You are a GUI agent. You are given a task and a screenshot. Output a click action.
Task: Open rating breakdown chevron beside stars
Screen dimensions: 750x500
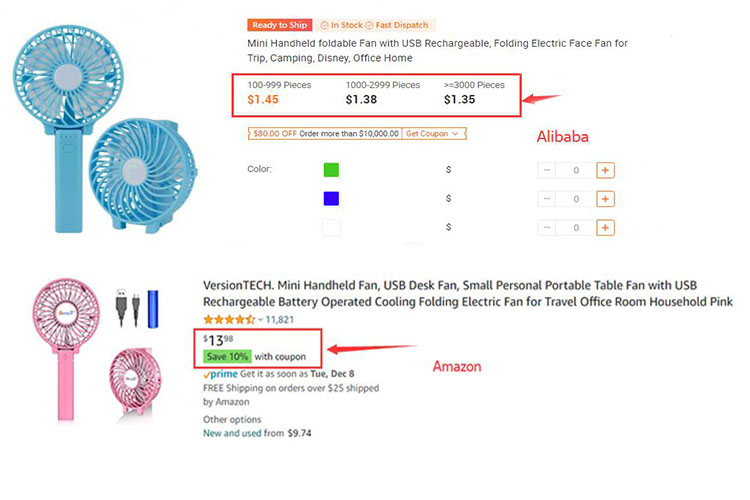click(260, 320)
